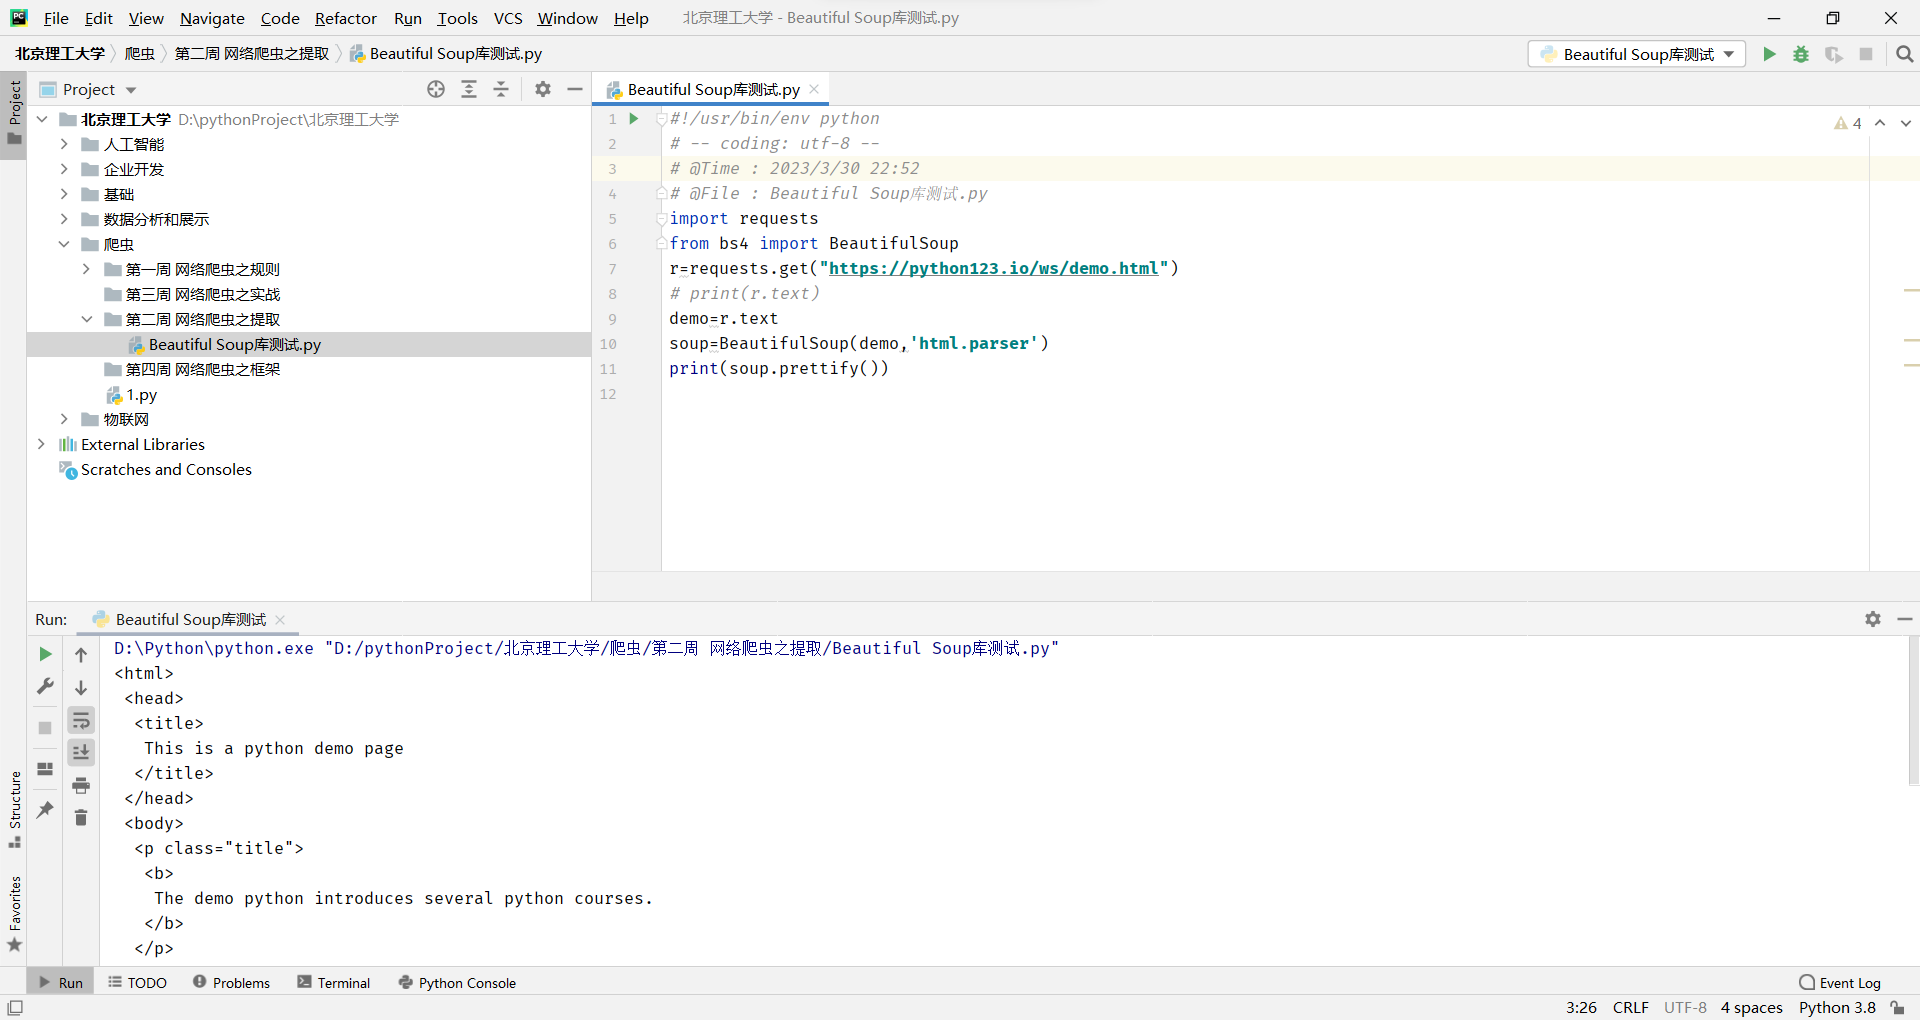1920x1020 pixels.
Task: Click the Run panel stop square
Action: coord(45,728)
